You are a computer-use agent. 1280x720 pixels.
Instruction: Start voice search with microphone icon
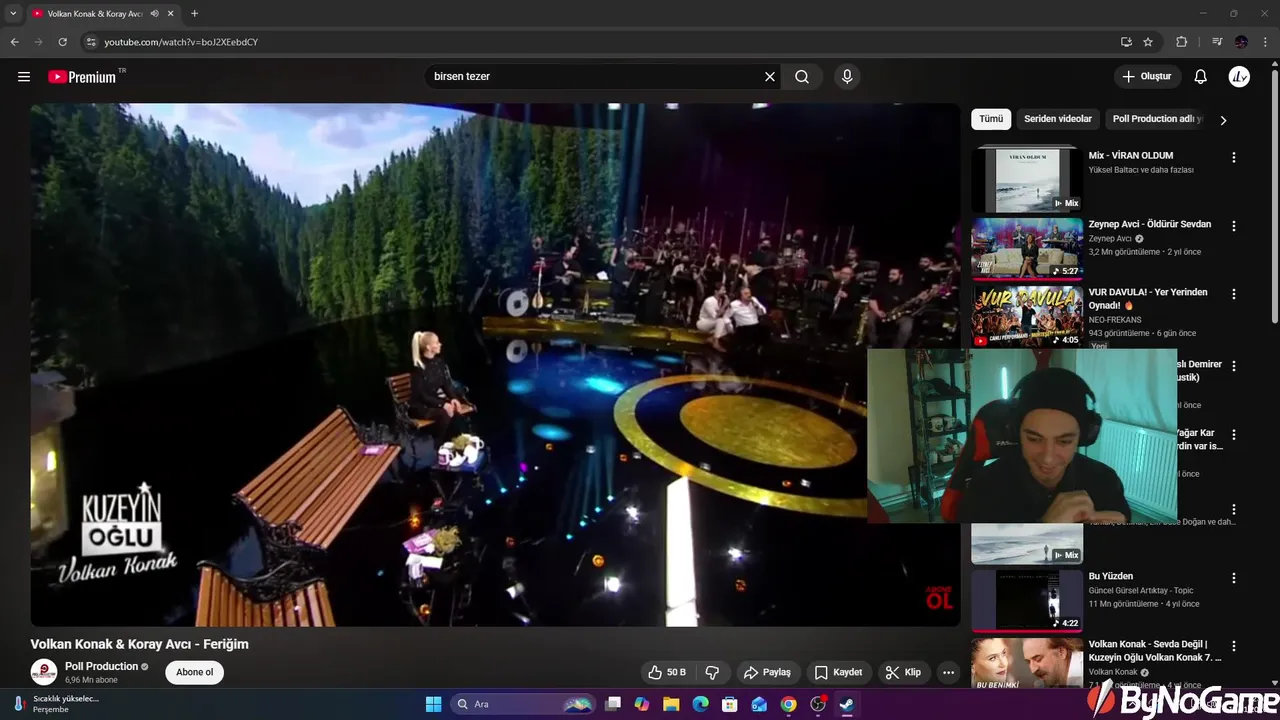847,76
